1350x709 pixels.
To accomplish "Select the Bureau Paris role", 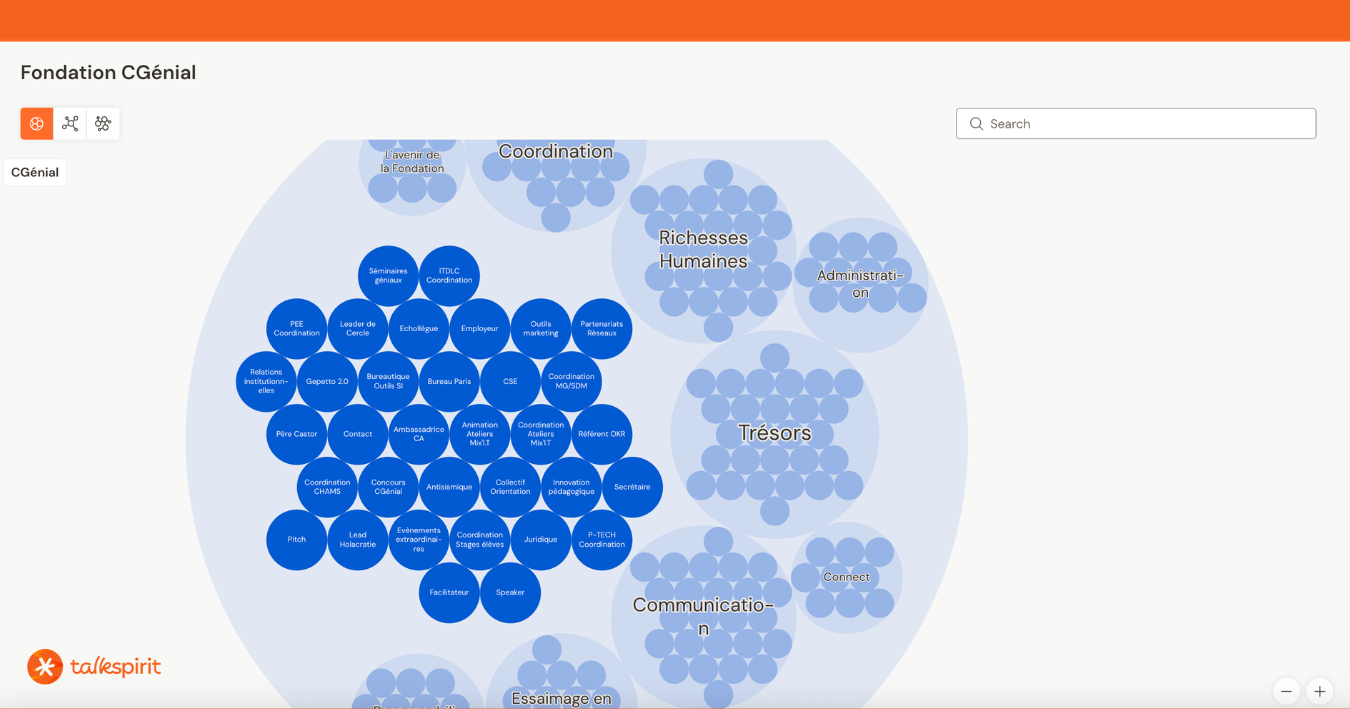I will [x=449, y=381].
